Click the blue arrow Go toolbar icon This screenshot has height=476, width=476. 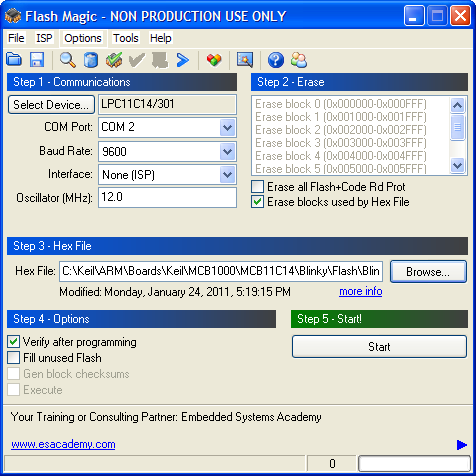[183, 60]
